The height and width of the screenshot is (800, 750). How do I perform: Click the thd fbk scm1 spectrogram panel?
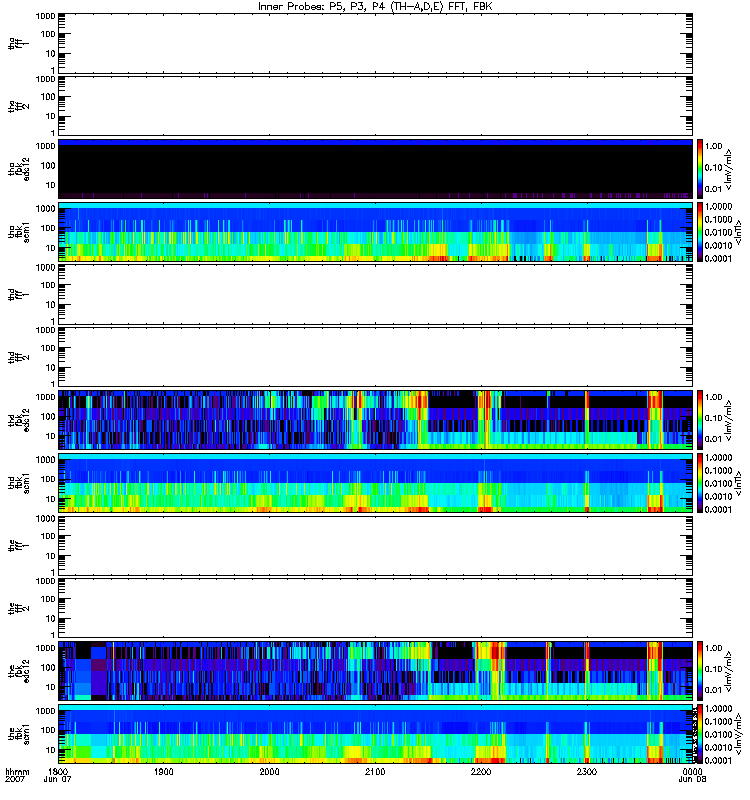click(x=375, y=483)
